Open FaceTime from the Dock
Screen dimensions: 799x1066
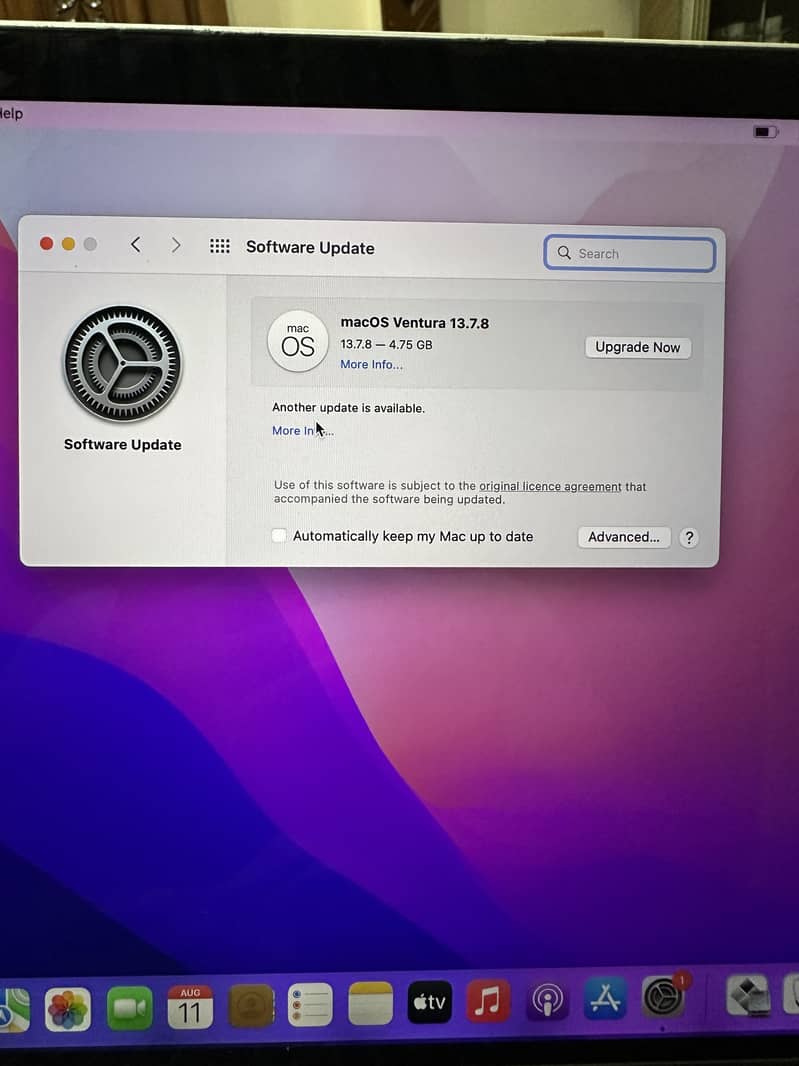[x=129, y=1008]
